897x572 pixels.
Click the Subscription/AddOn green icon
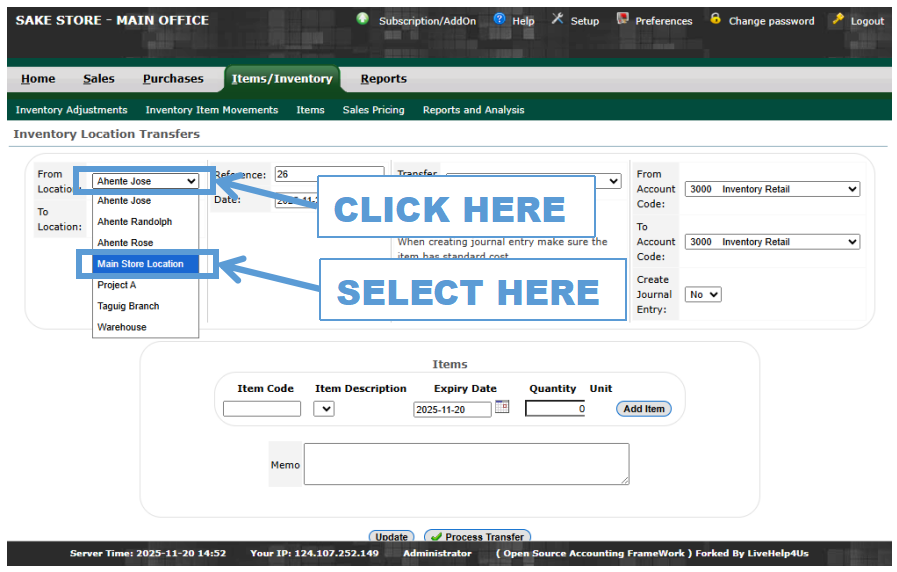[x=362, y=19]
